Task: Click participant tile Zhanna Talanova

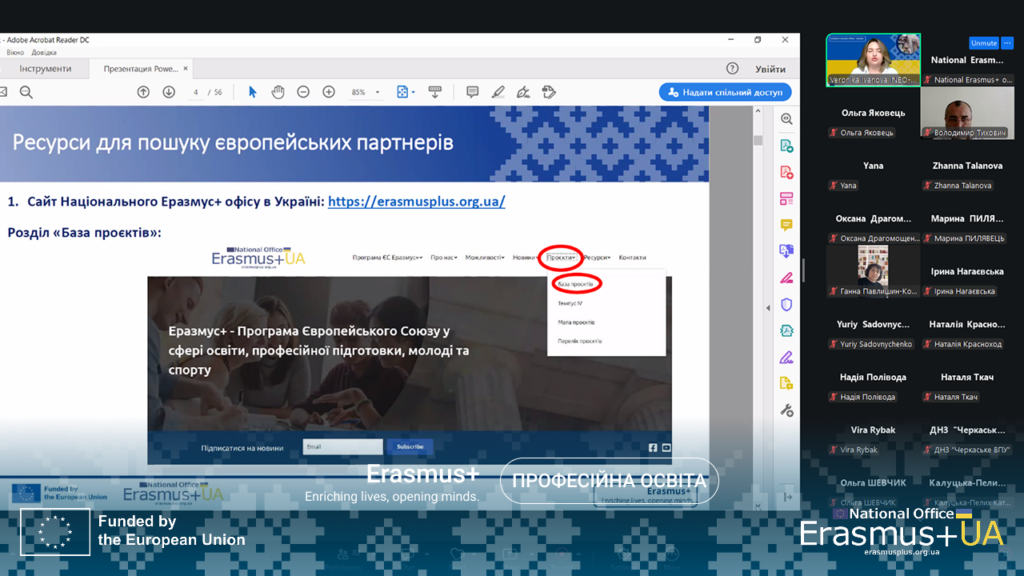Action: click(967, 166)
